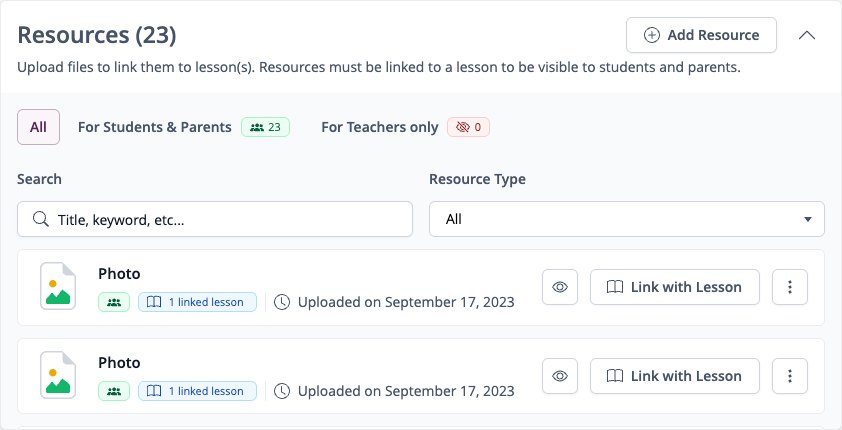Viewport: 842px width, 430px height.
Task: Select the All filter tab
Action: coord(39,127)
